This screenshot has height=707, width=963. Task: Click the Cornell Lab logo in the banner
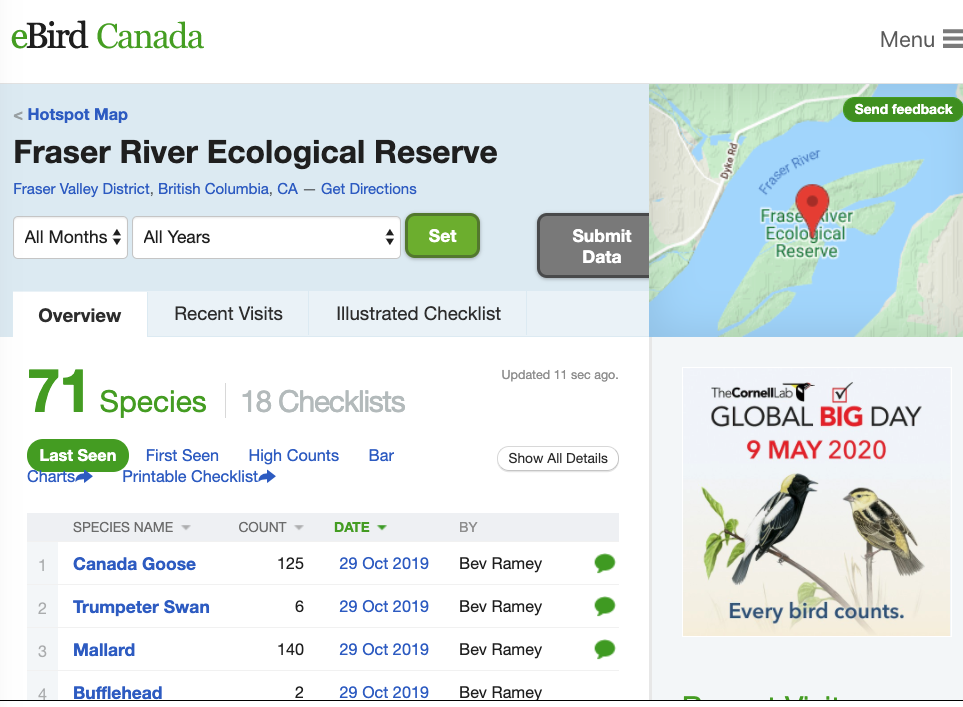coord(760,389)
